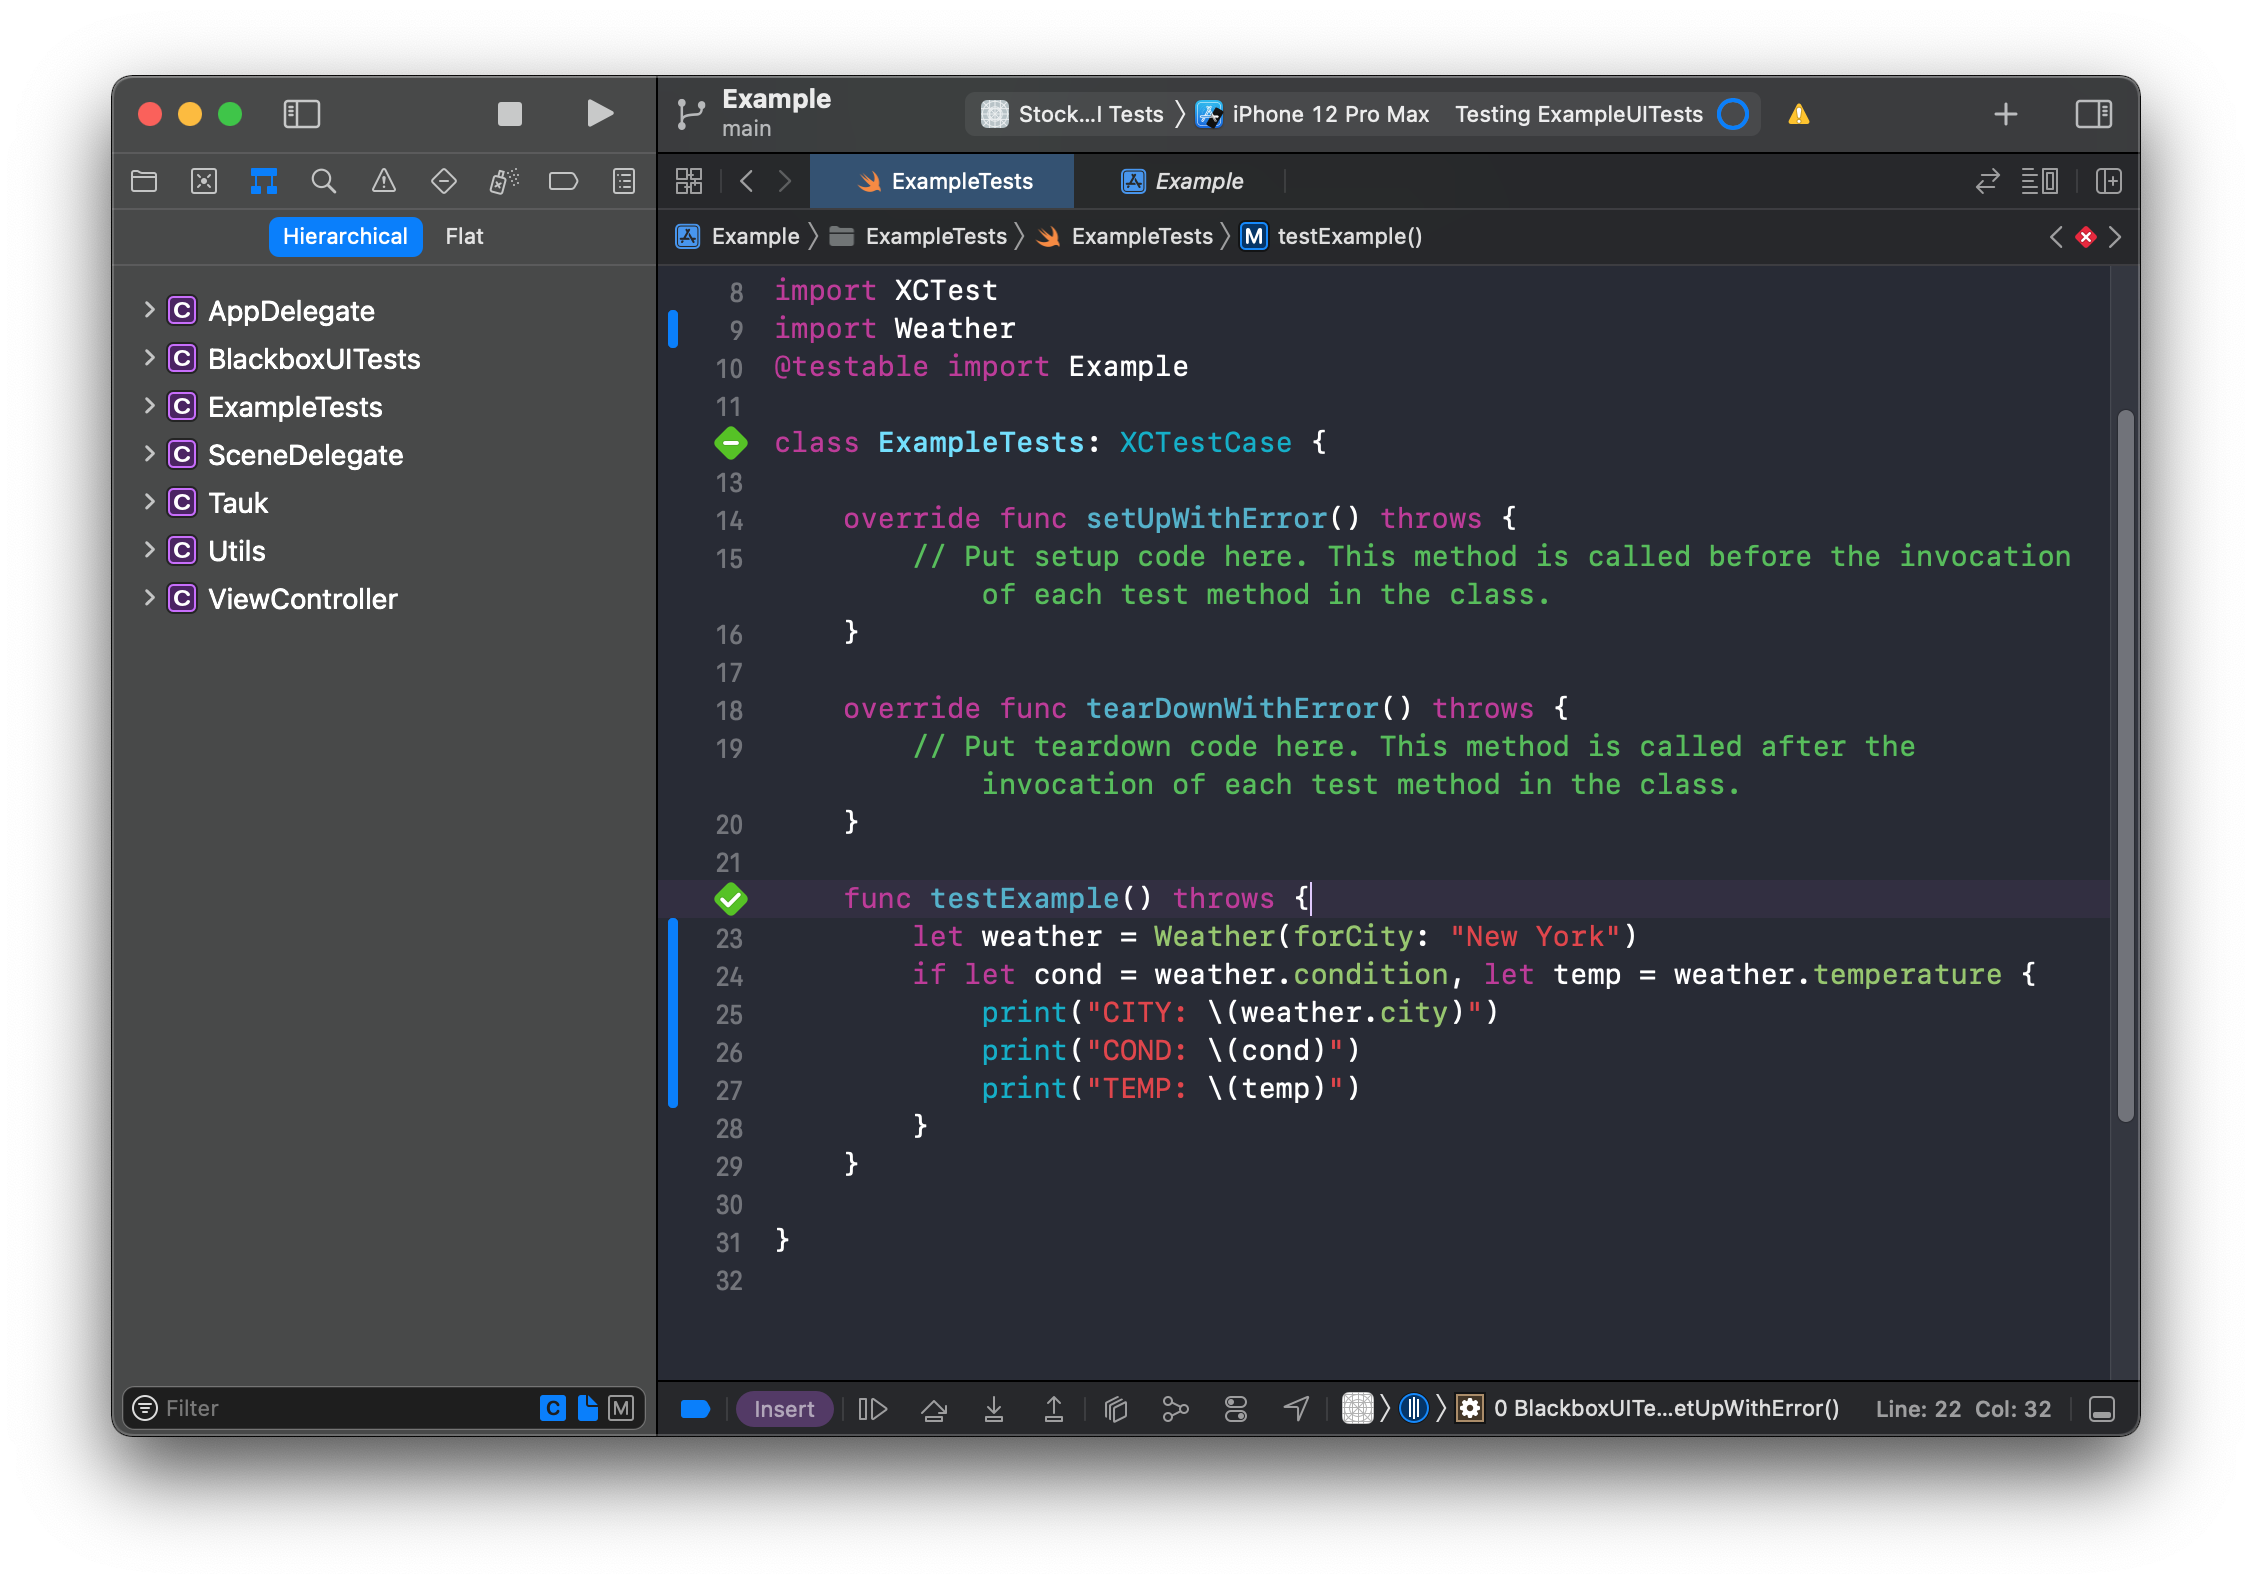Click the back navigation arrow

pos(747,180)
